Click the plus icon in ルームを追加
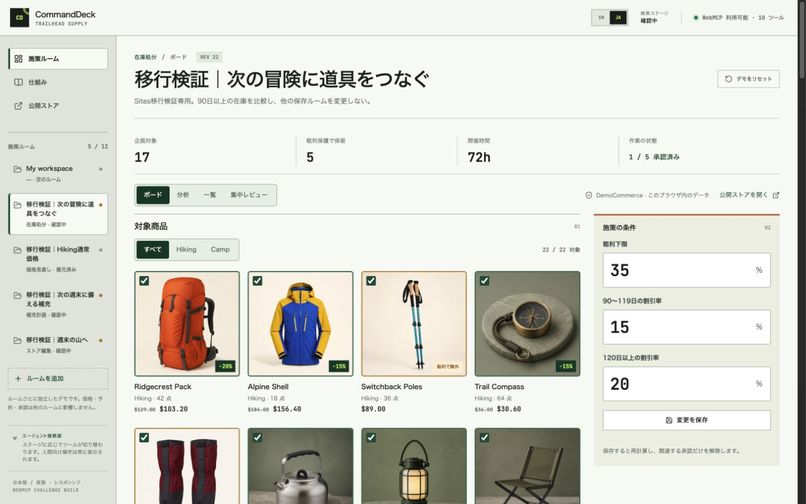Image resolution: width=806 pixels, height=504 pixels. click(x=18, y=379)
